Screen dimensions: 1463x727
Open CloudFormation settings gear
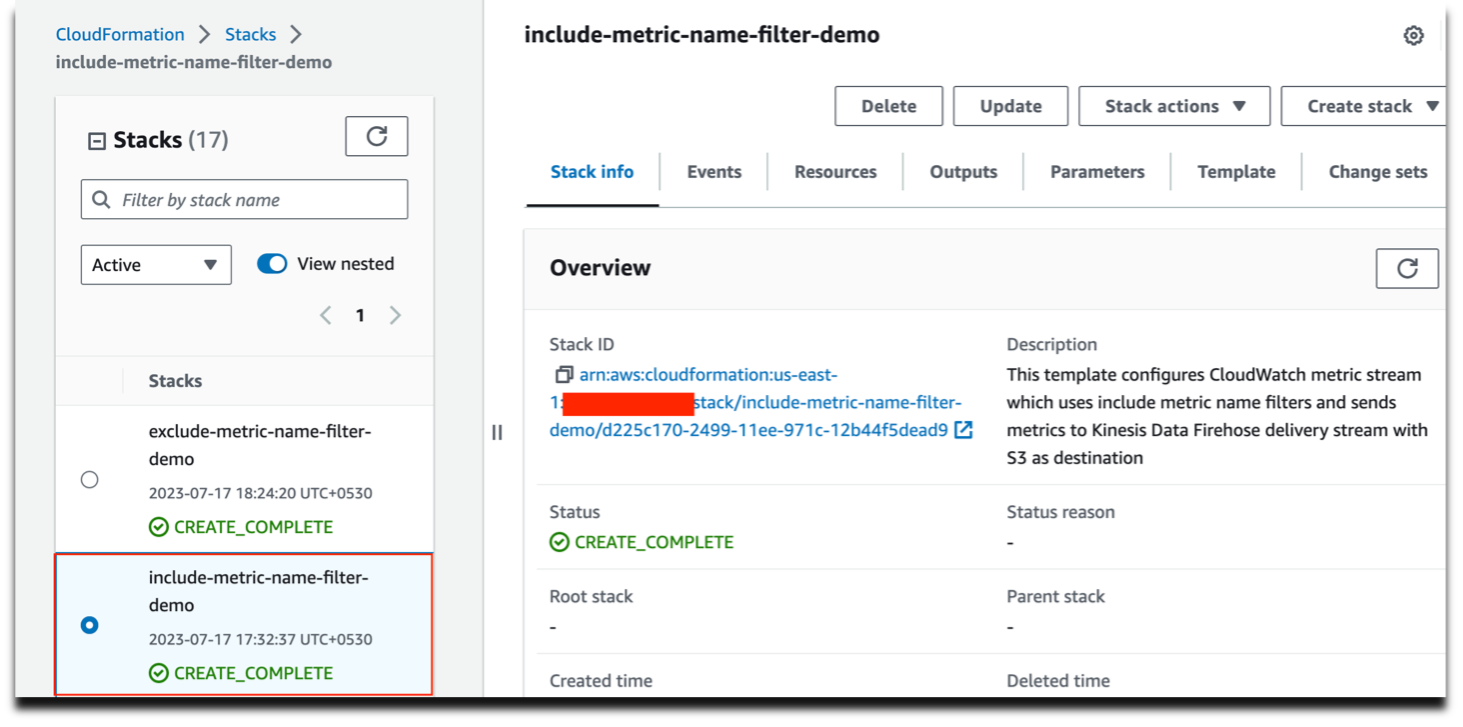pos(1413,35)
